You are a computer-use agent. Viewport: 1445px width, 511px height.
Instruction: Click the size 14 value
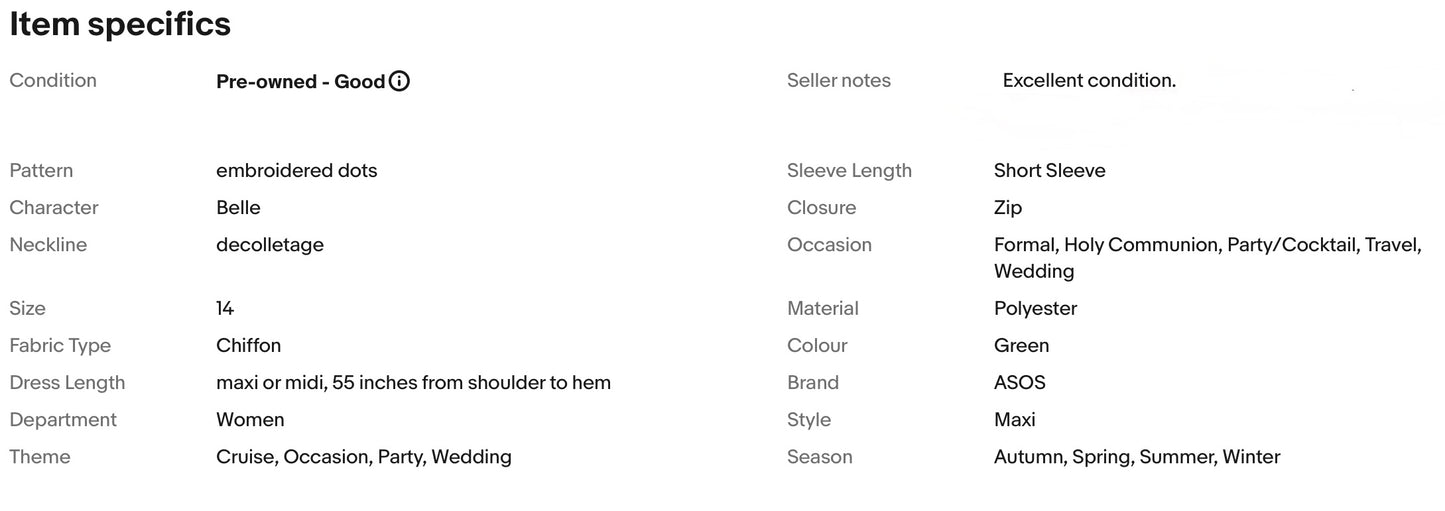[225, 308]
